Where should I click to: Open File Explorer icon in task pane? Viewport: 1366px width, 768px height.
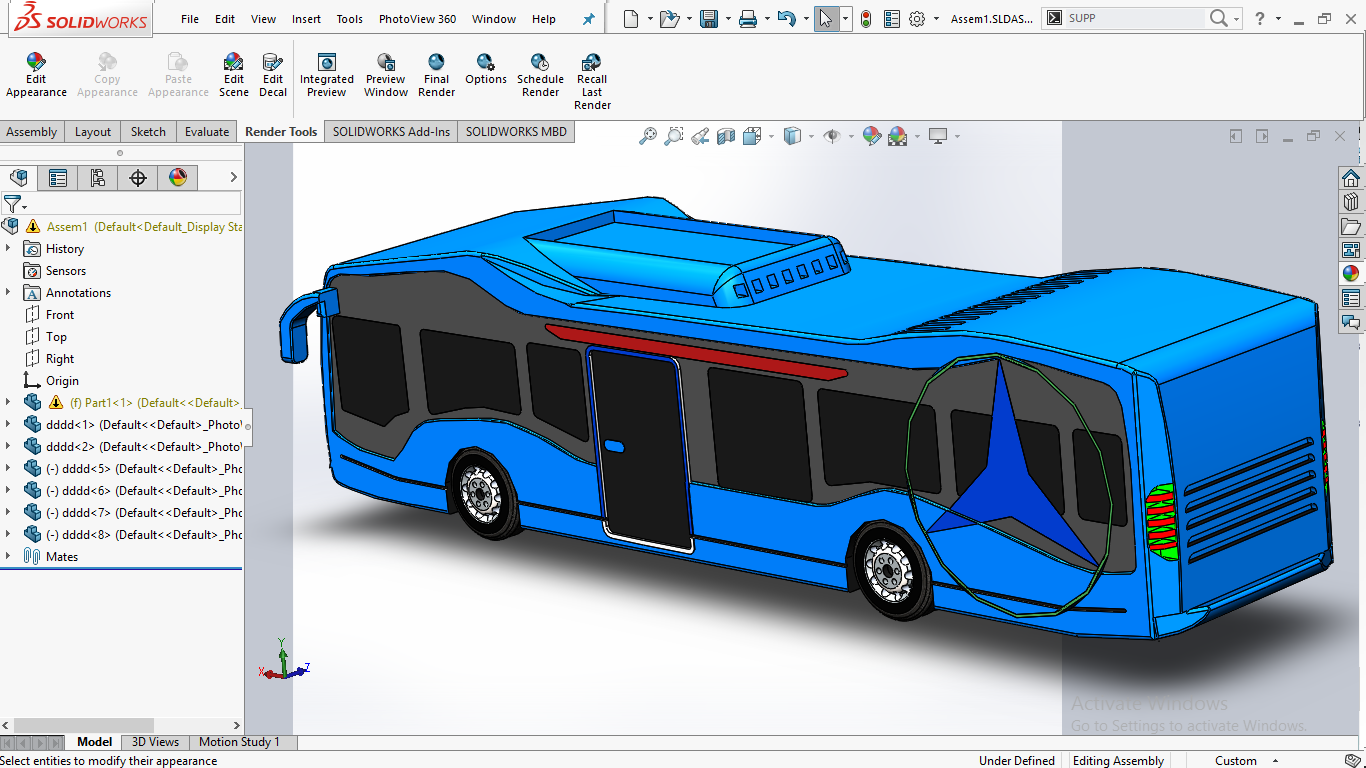[1351, 226]
